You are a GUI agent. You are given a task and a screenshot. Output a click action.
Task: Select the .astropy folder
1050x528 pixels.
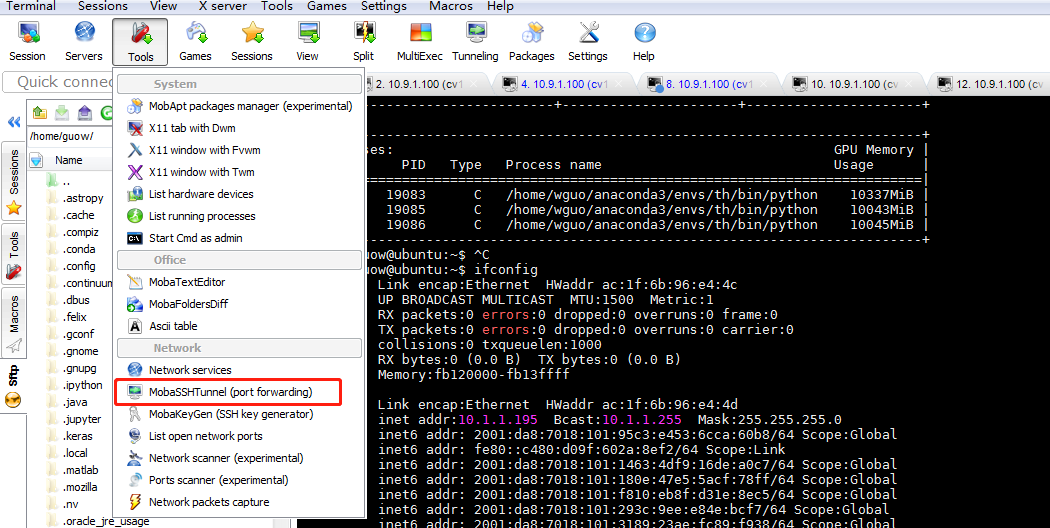tap(75, 198)
